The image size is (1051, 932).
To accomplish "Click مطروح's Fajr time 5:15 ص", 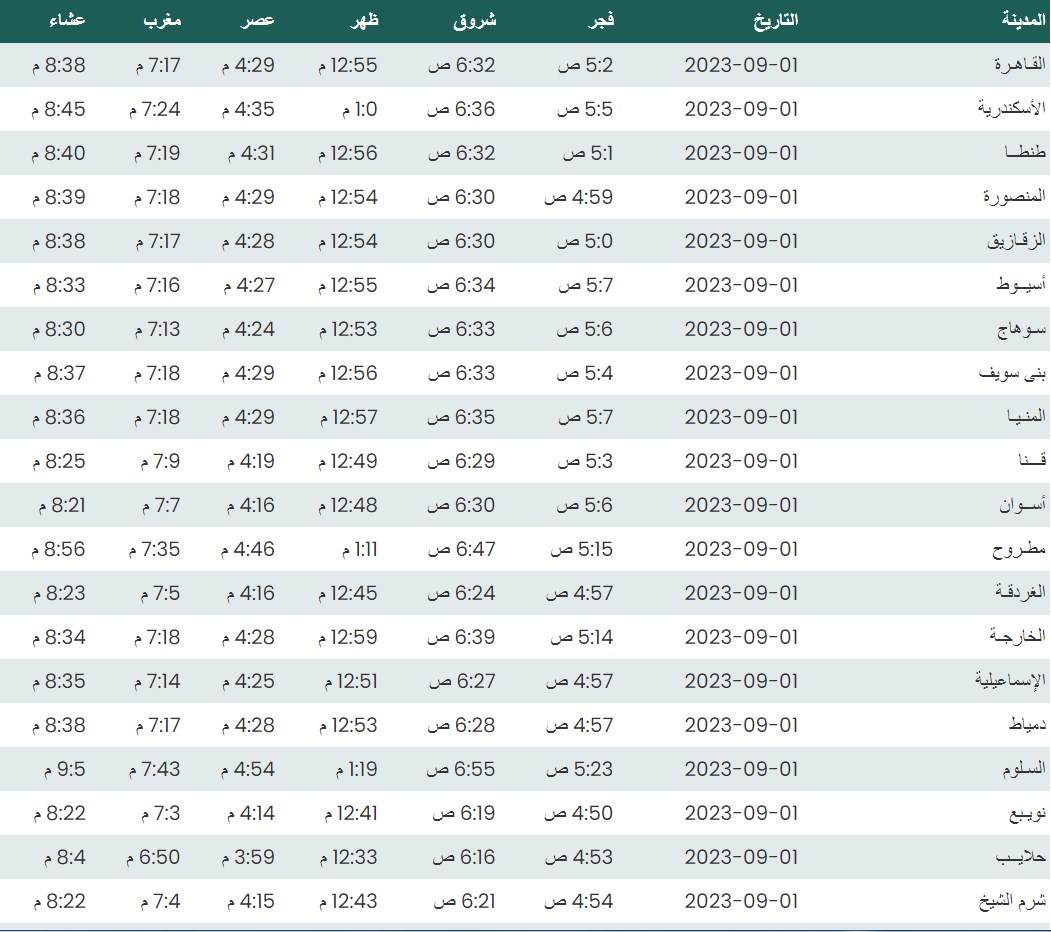I will (x=578, y=549).
